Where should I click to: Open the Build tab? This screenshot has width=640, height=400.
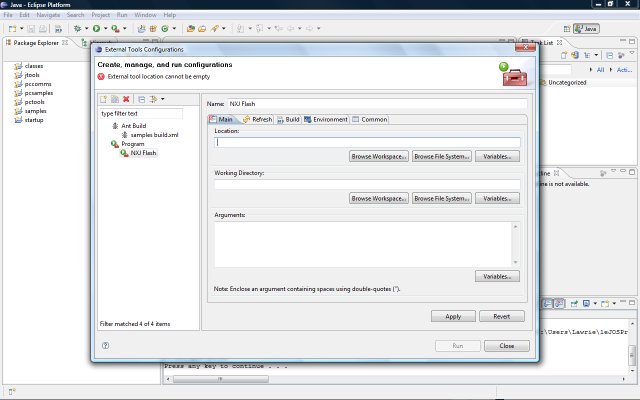(x=288, y=119)
